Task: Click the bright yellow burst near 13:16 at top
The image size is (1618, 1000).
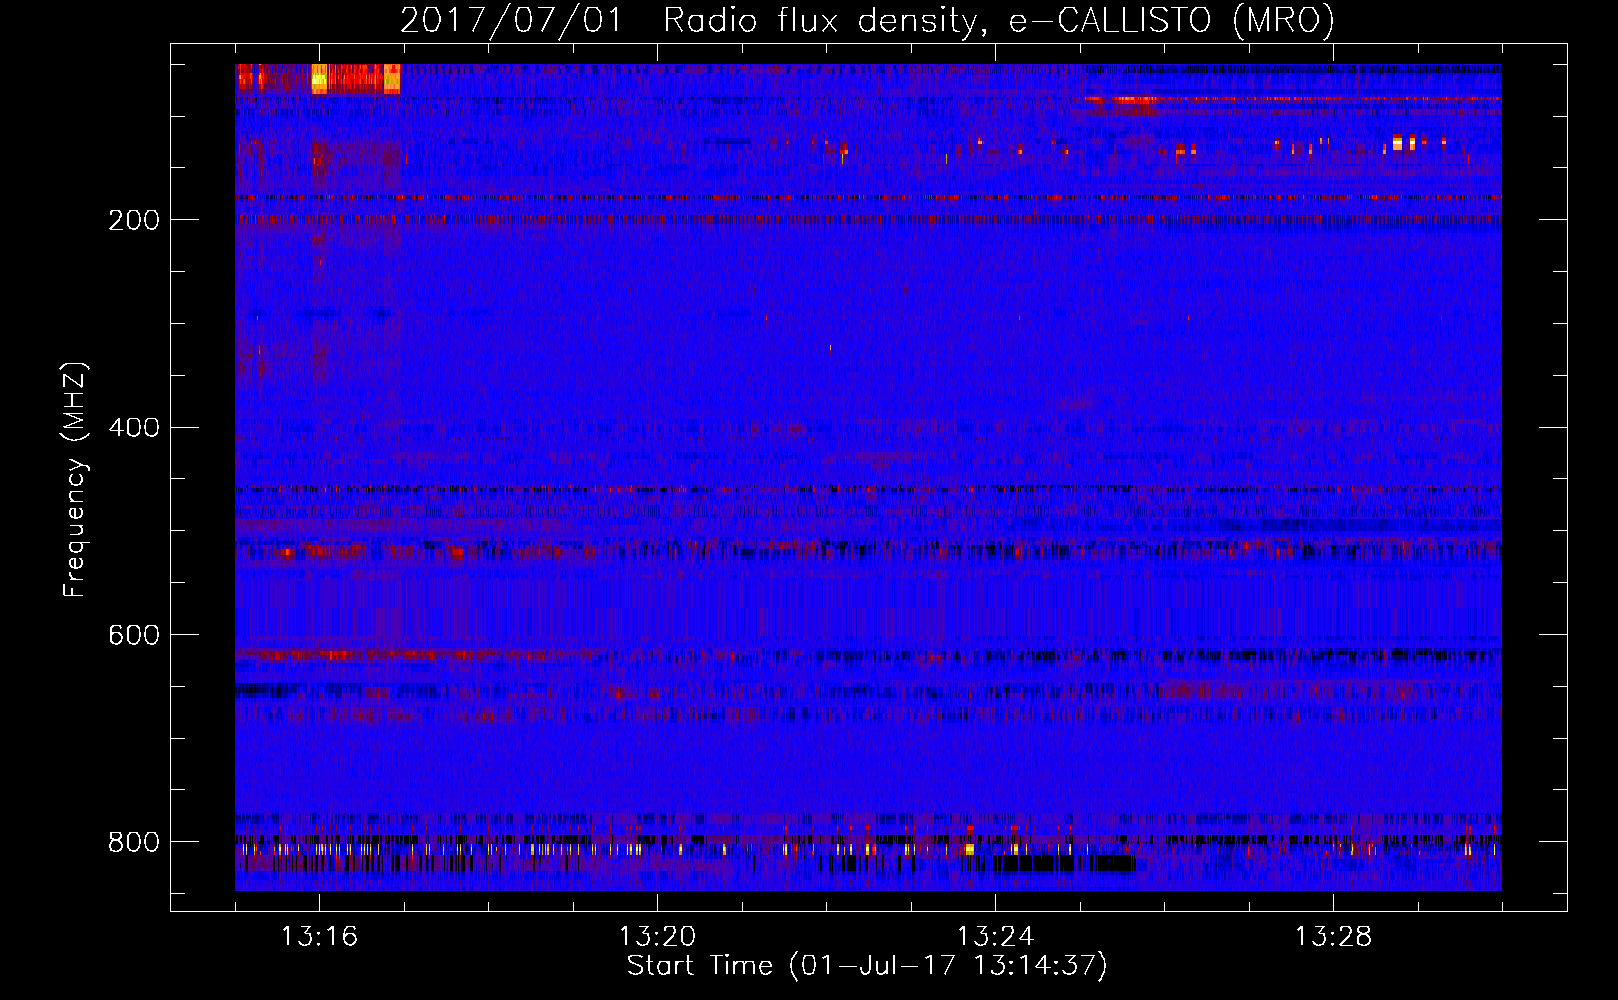Action: click(319, 79)
